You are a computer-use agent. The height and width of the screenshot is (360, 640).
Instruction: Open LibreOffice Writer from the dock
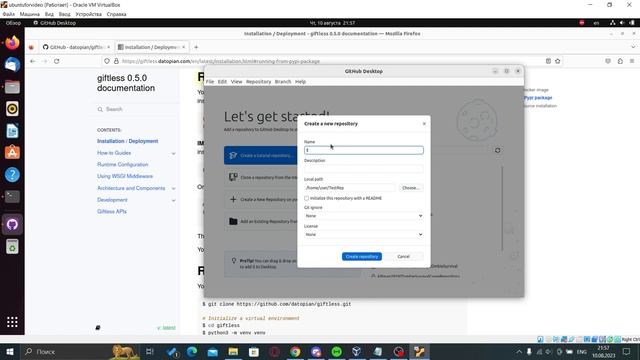pos(12,131)
